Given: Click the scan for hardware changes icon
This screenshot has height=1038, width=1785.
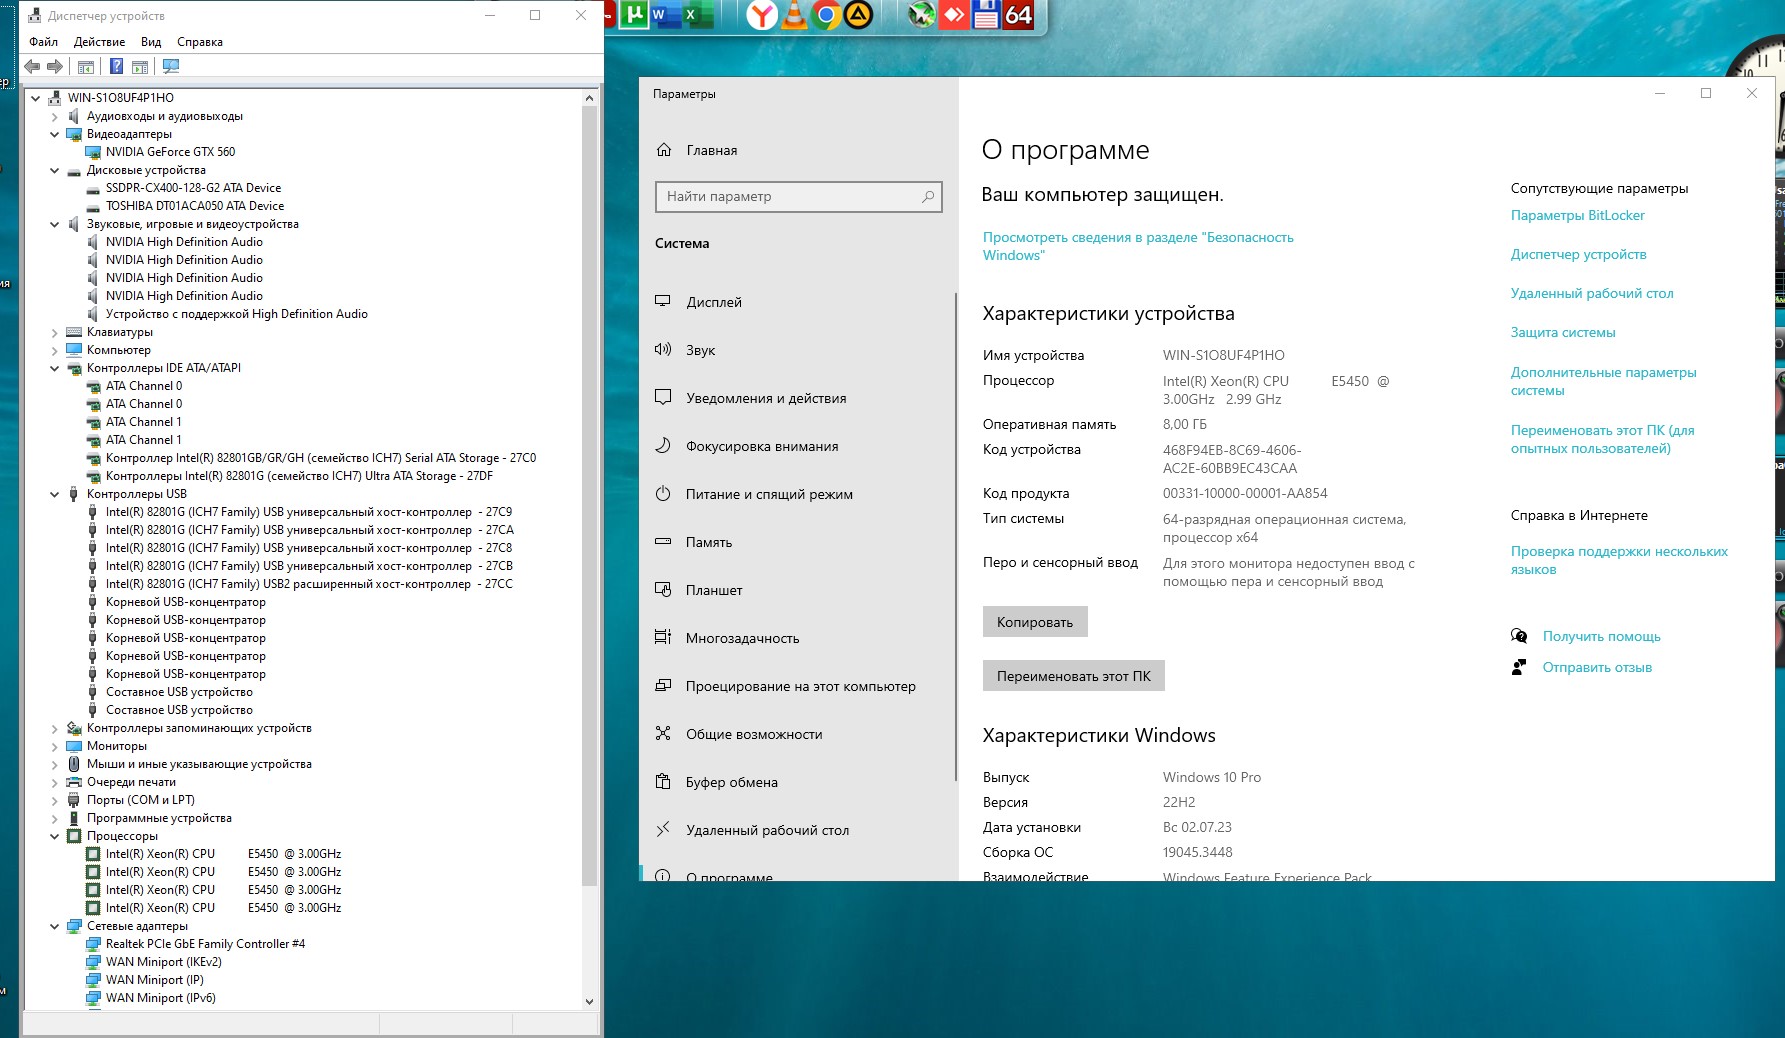Looking at the screenshot, I should [x=171, y=67].
